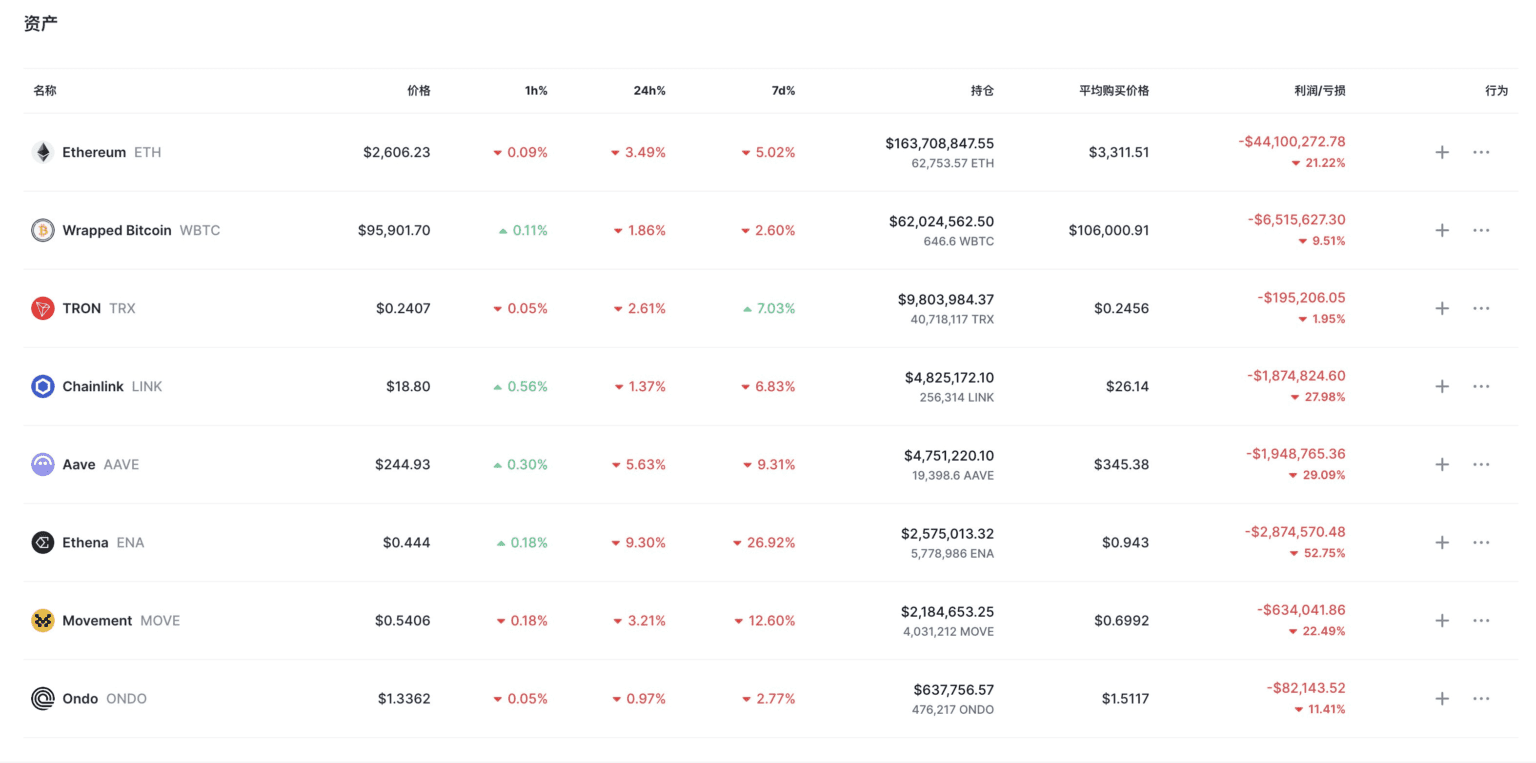Expand the ellipsis menu for Ondo
This screenshot has width=1536, height=763.
pos(1481,698)
